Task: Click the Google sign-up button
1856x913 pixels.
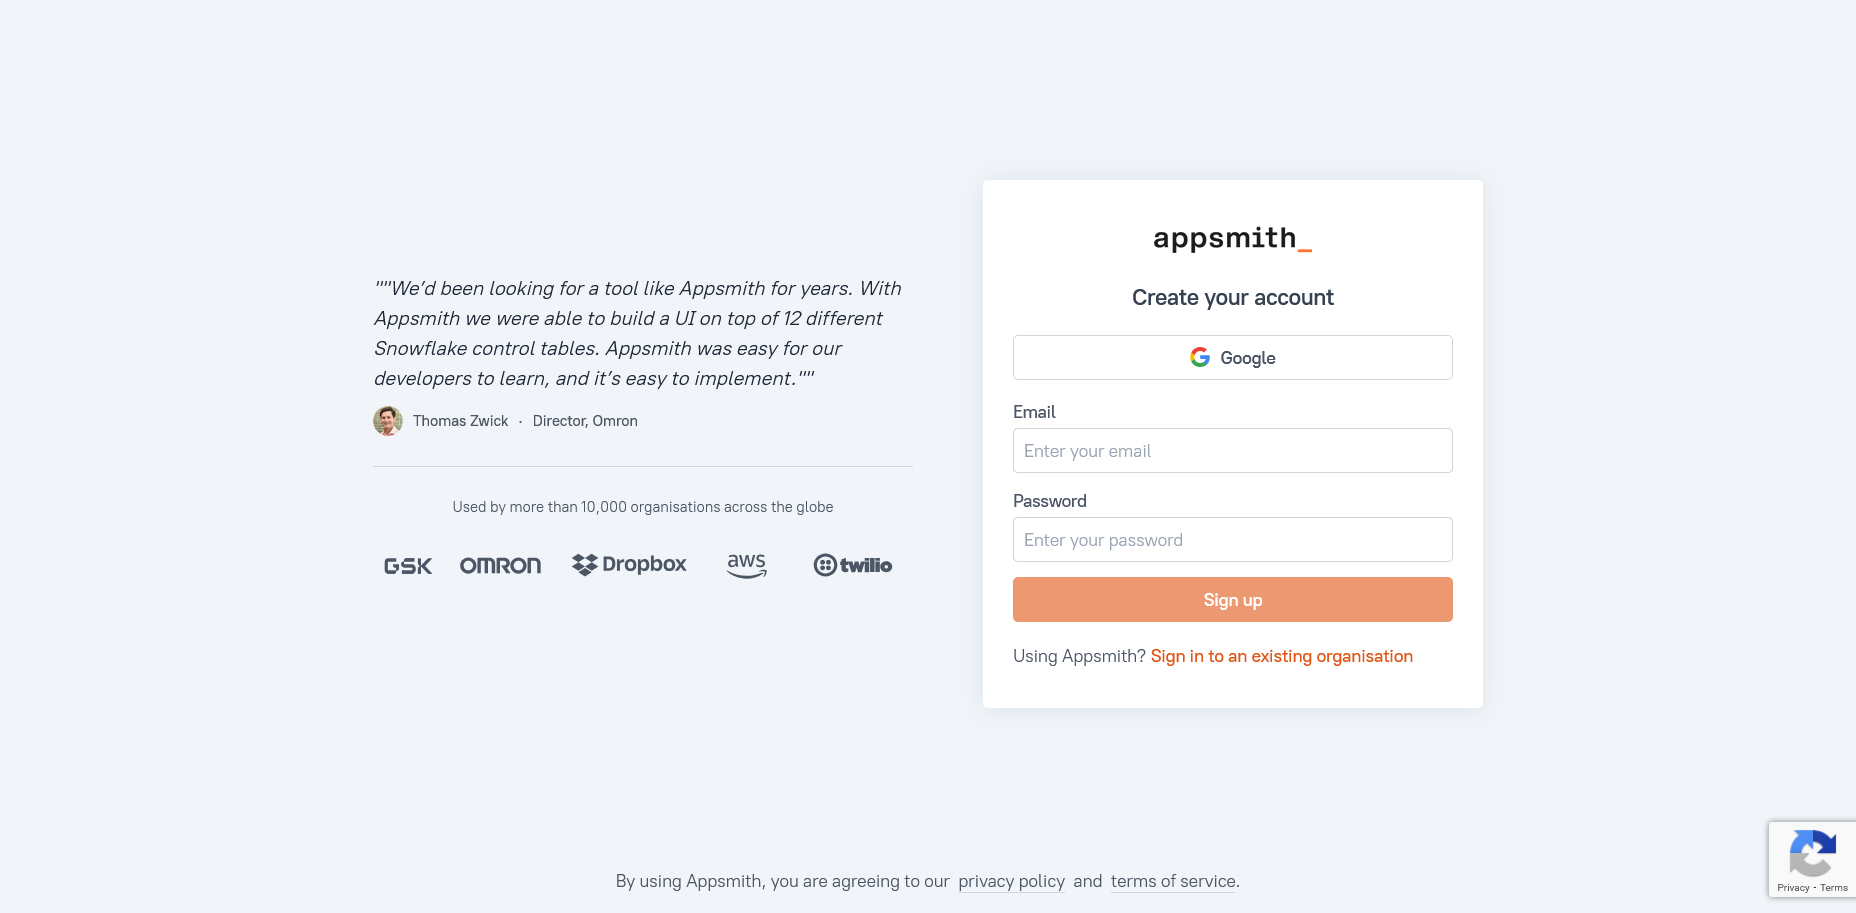Action: 1232,358
